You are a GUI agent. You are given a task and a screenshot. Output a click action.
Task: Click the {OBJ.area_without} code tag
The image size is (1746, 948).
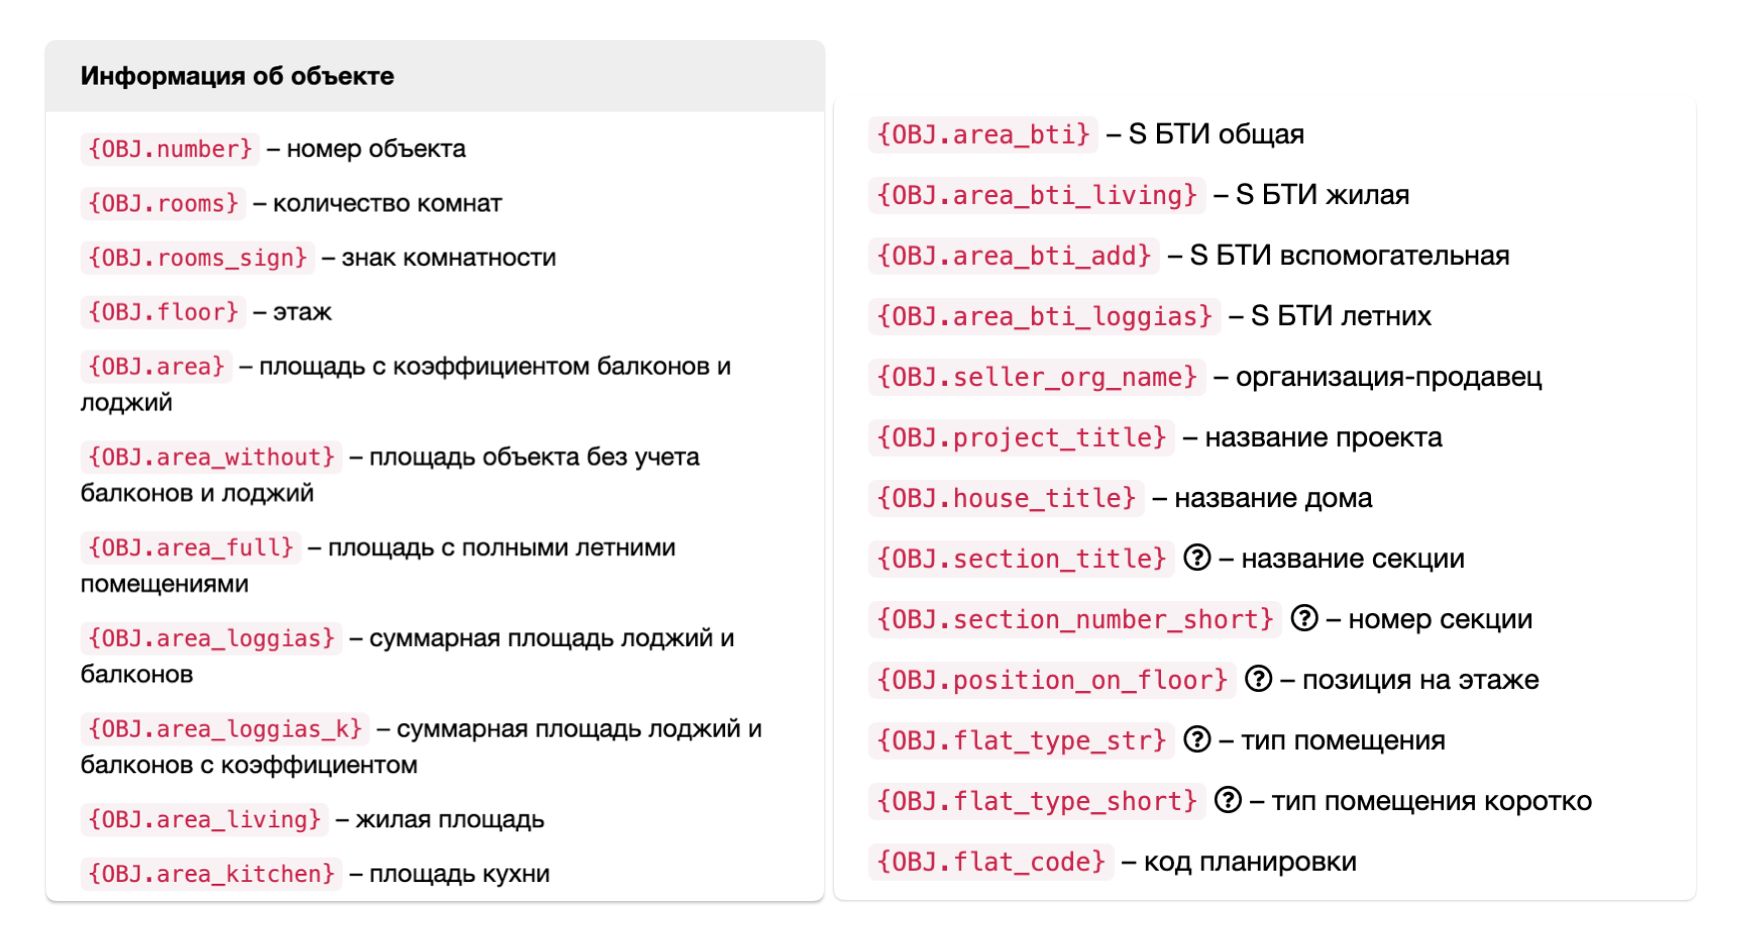click(x=211, y=457)
